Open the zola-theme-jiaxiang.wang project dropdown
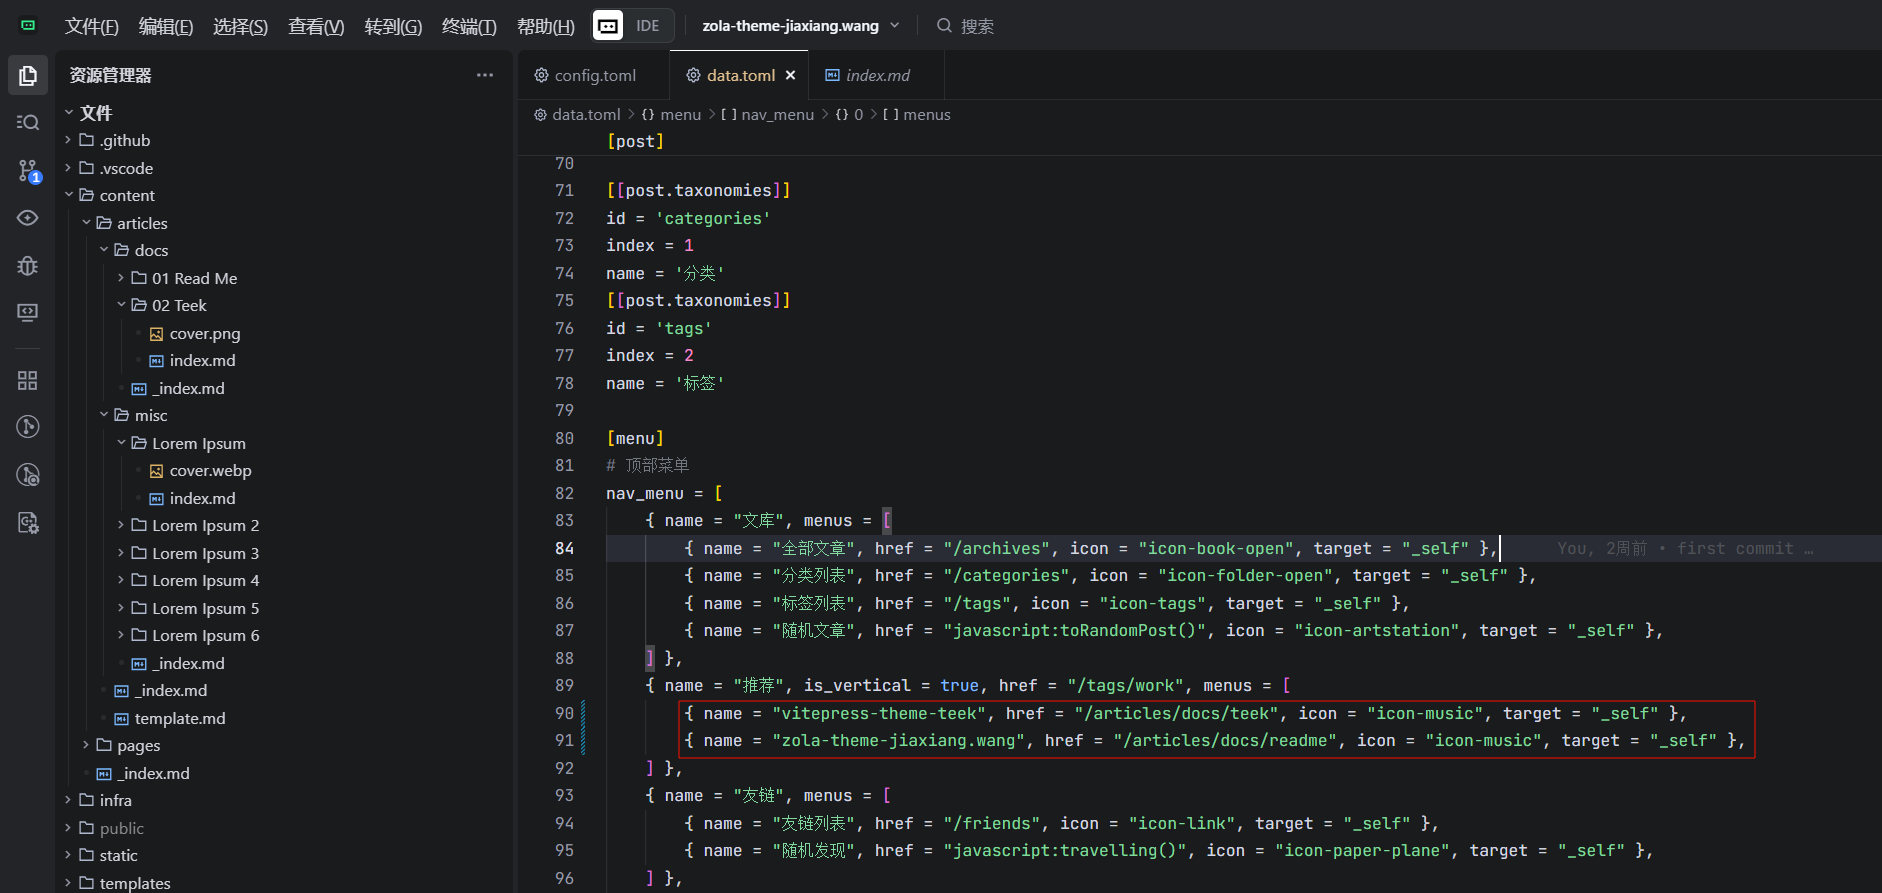The height and width of the screenshot is (893, 1882). 801,26
